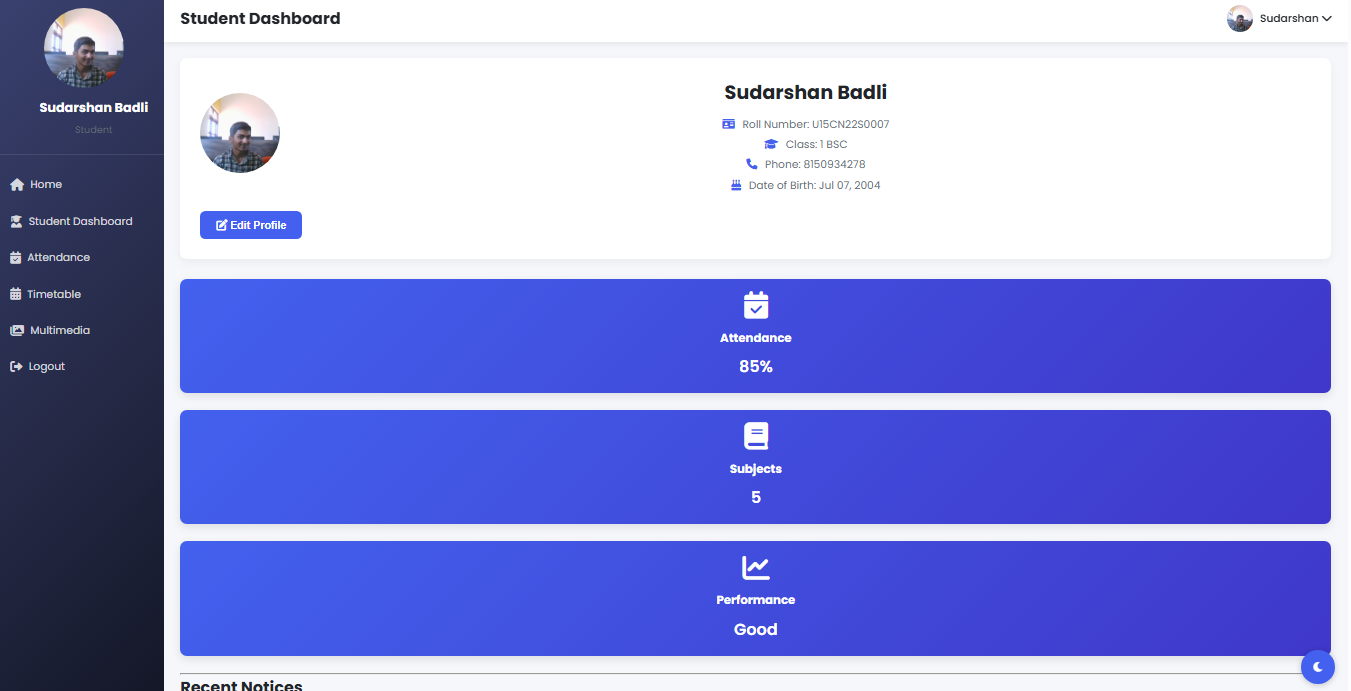Toggle dark mode with the moon button
This screenshot has width=1351, height=691.
click(1317, 667)
